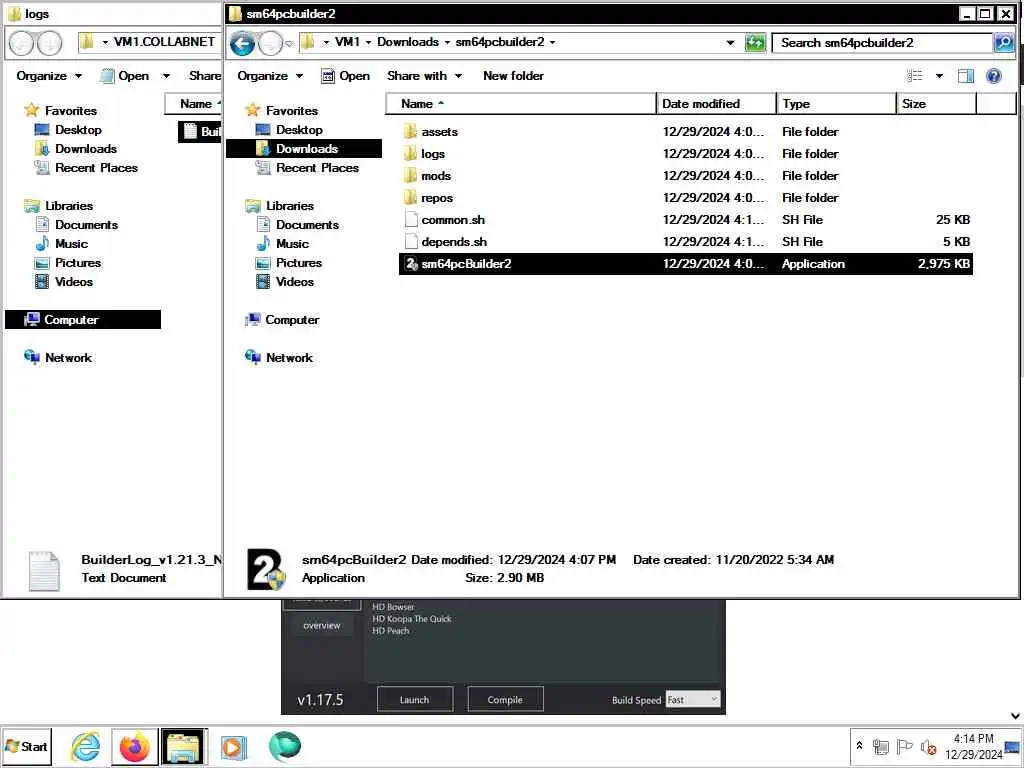Open the Share with dropdown
This screenshot has width=1024, height=768.
click(x=424, y=76)
